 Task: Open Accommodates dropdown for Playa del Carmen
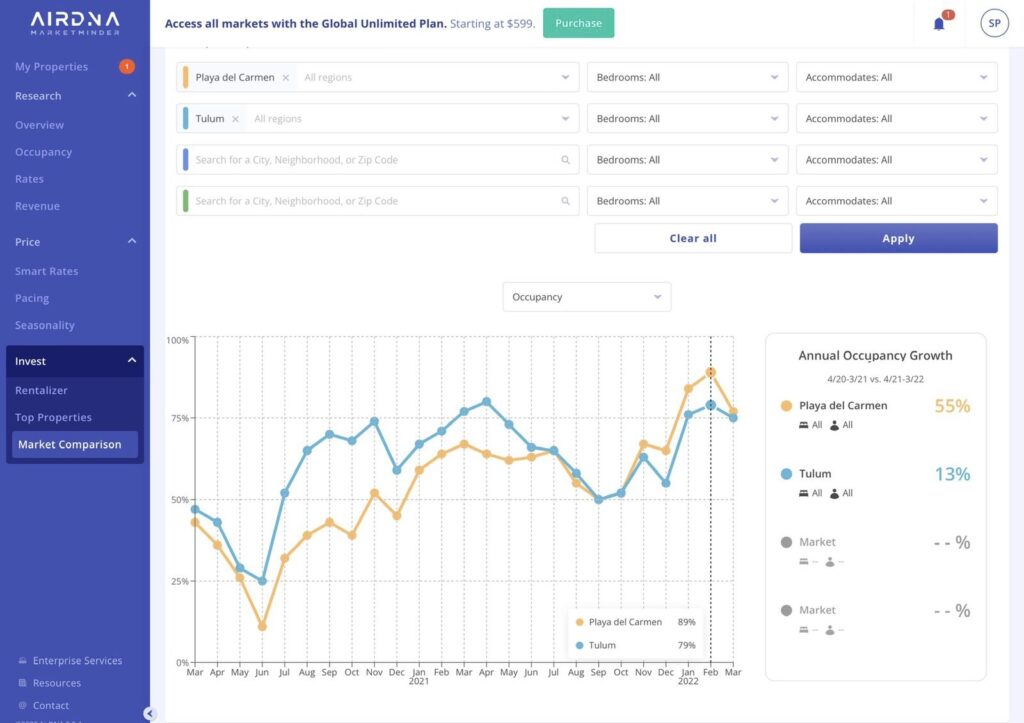pyautogui.click(x=897, y=78)
